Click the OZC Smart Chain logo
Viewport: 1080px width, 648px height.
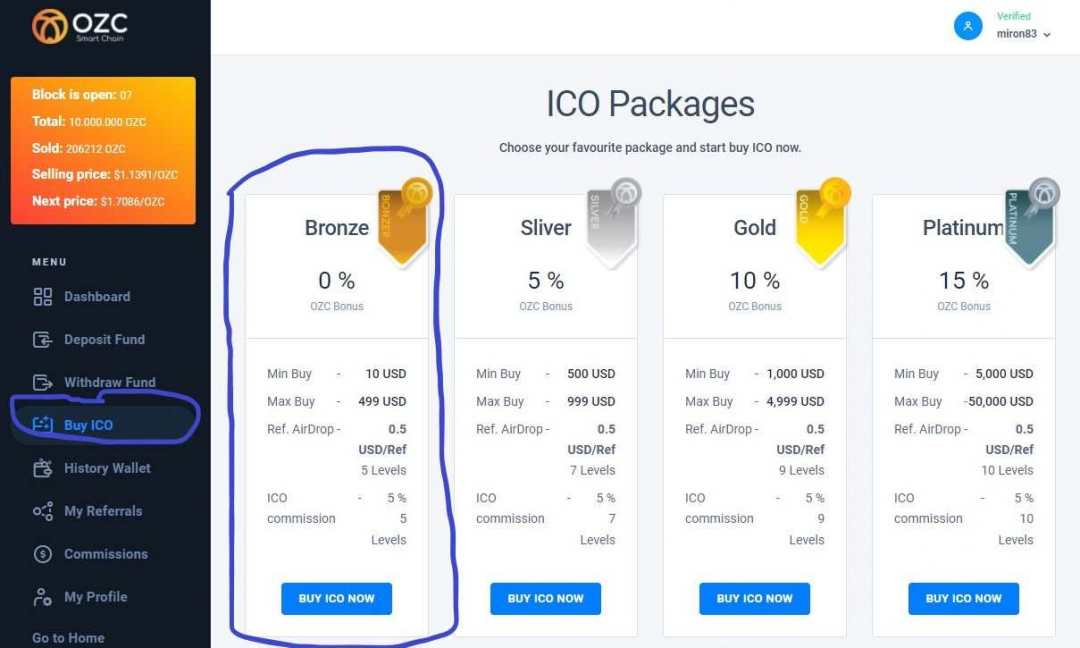[80, 26]
